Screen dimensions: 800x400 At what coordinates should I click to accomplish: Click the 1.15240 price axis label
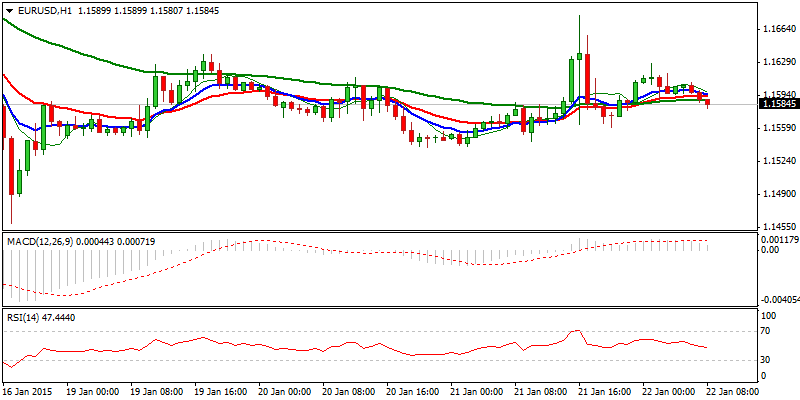(781, 161)
